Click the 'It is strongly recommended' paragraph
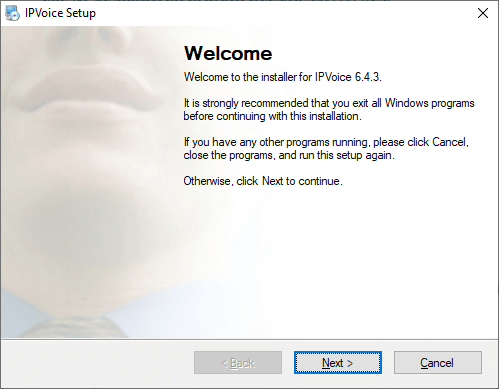 [329, 110]
